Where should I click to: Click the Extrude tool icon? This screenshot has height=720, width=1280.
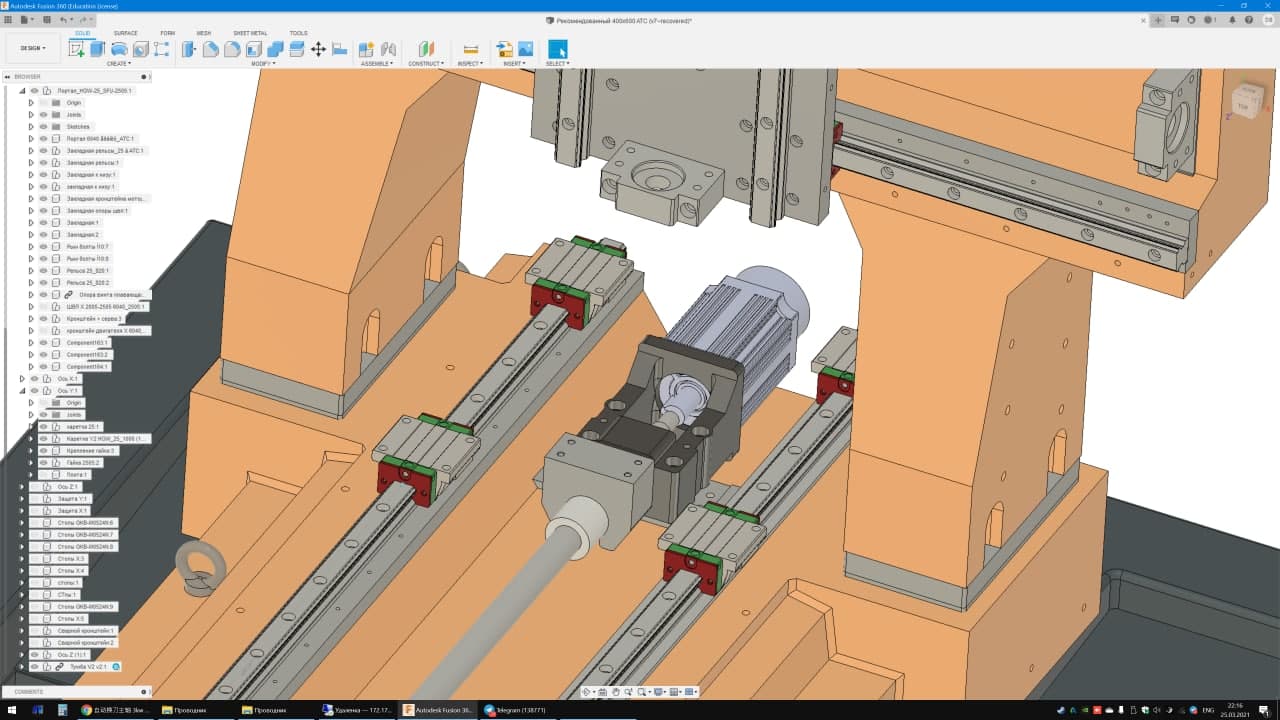tap(97, 49)
